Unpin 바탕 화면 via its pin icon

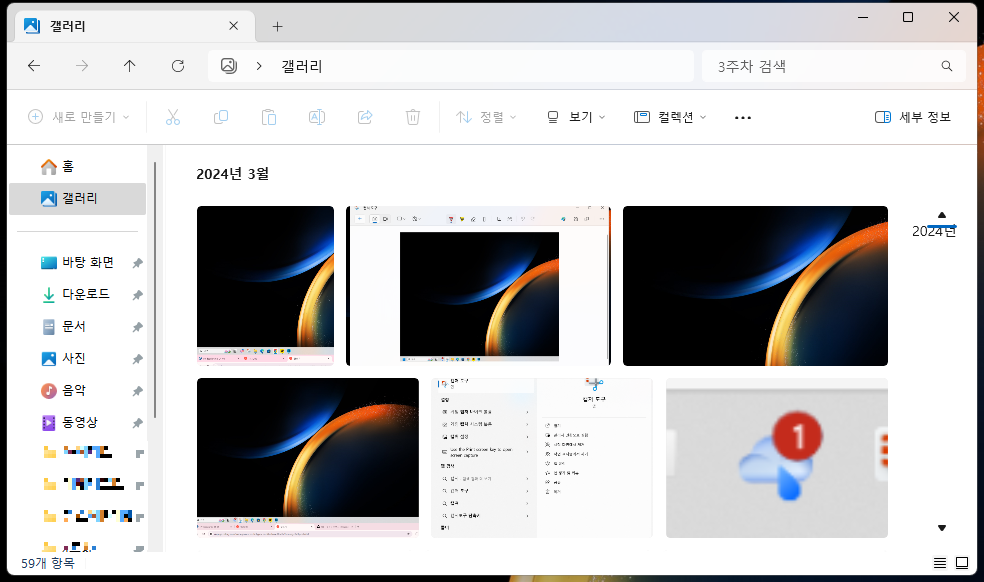click(x=137, y=263)
